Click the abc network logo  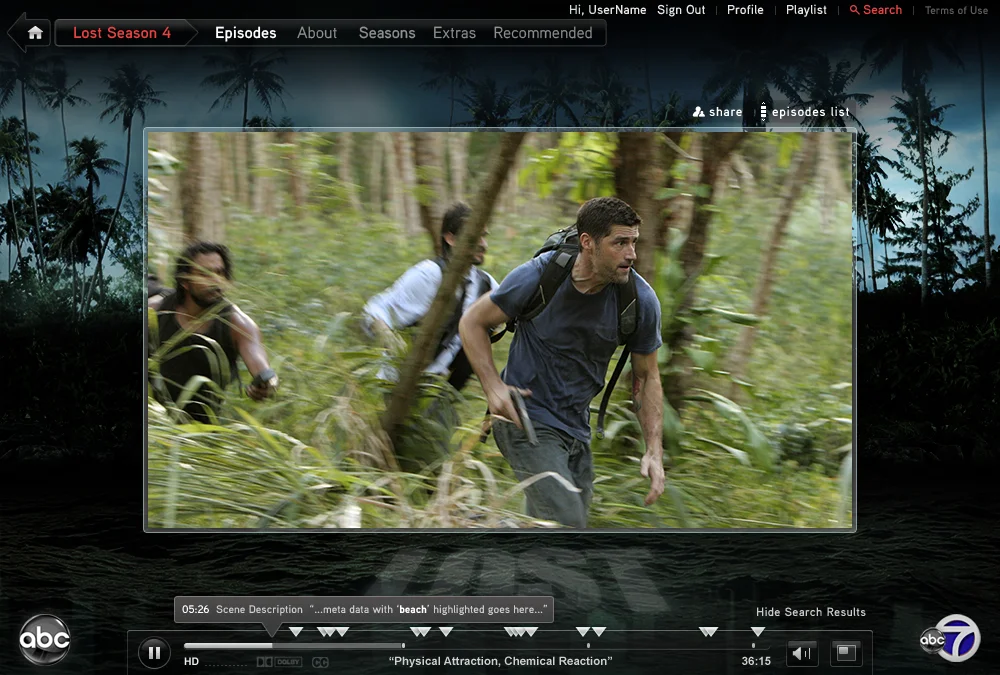click(x=44, y=639)
